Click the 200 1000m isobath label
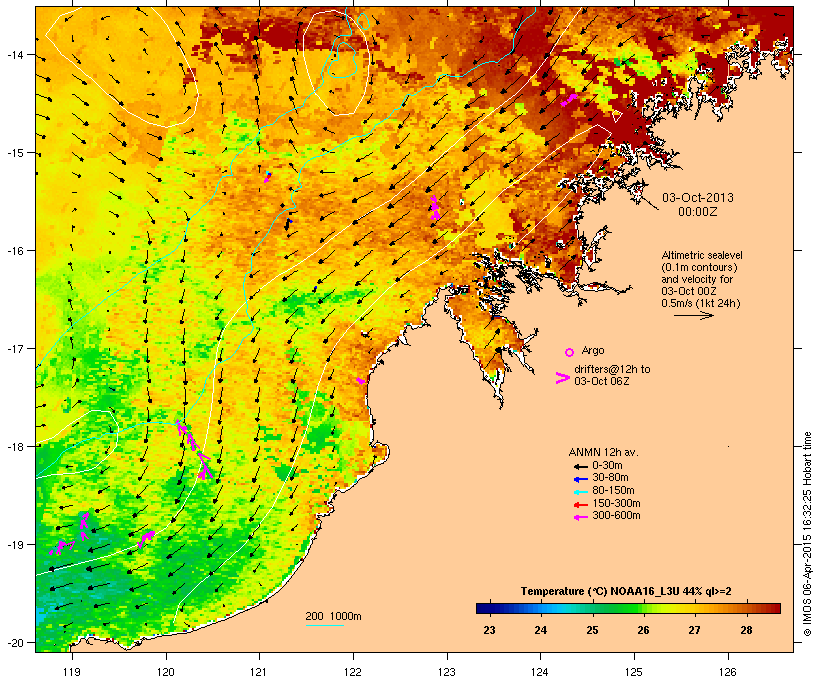The image size is (820, 680). click(x=333, y=616)
